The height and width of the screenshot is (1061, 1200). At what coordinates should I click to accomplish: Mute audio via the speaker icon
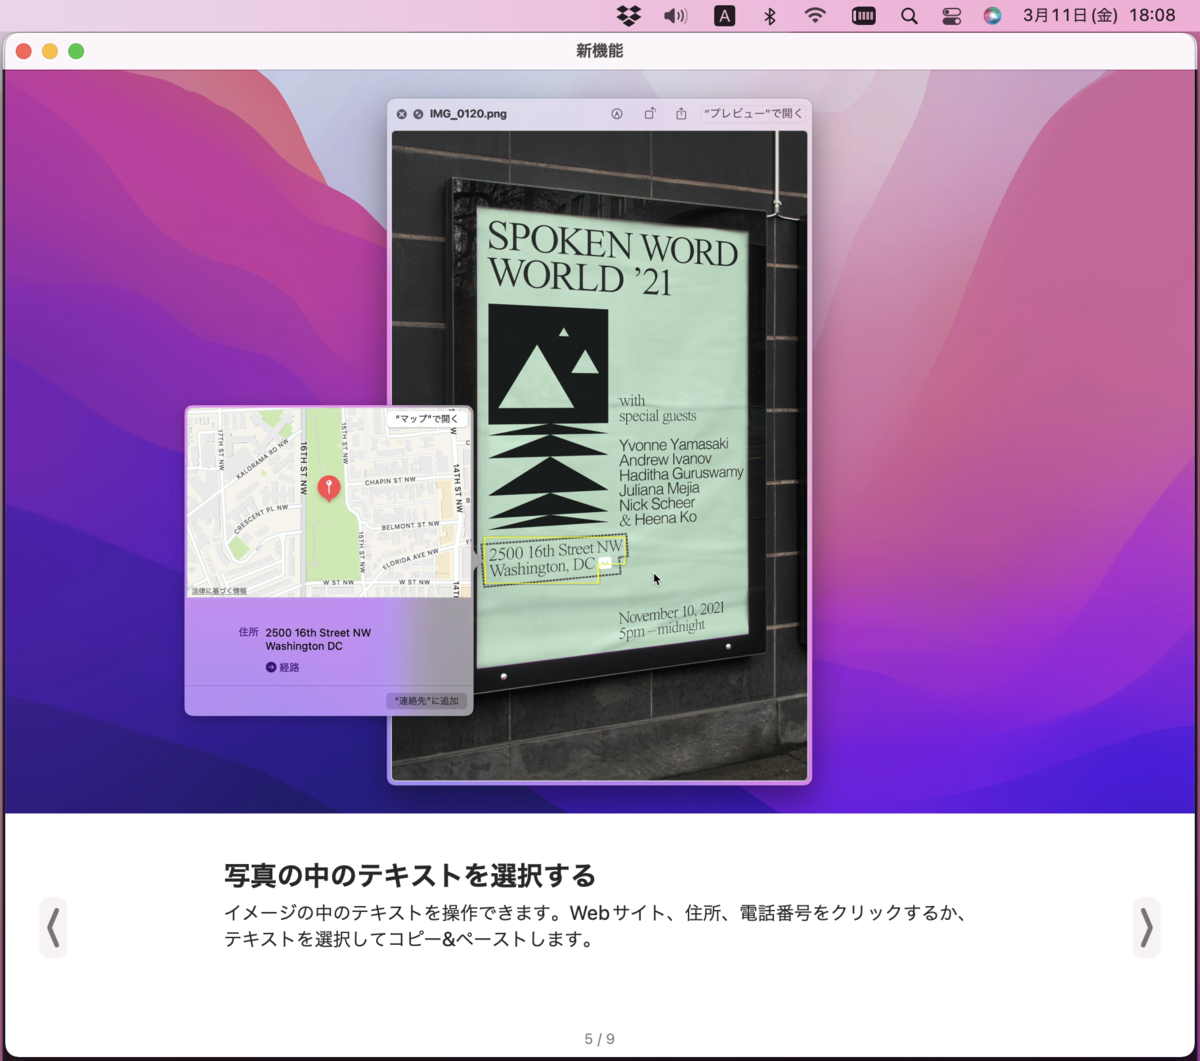(x=675, y=15)
